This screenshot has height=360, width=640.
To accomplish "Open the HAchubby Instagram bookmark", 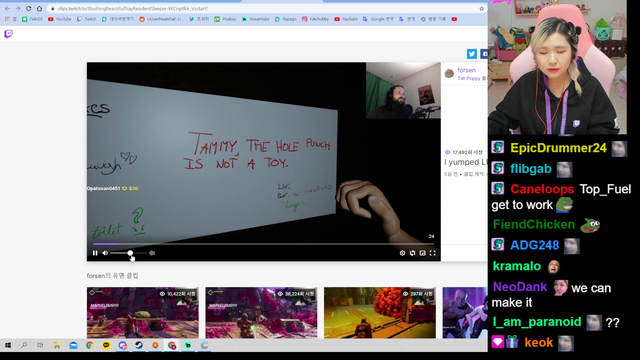I will [316, 19].
